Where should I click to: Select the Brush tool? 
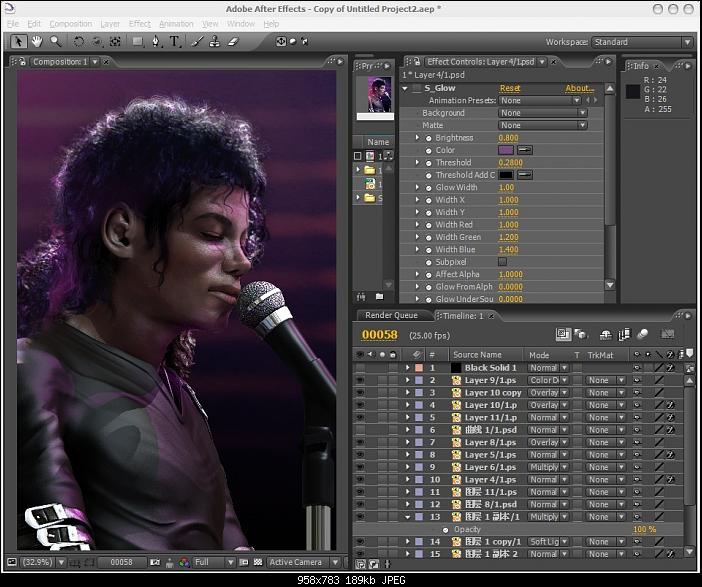tap(197, 42)
